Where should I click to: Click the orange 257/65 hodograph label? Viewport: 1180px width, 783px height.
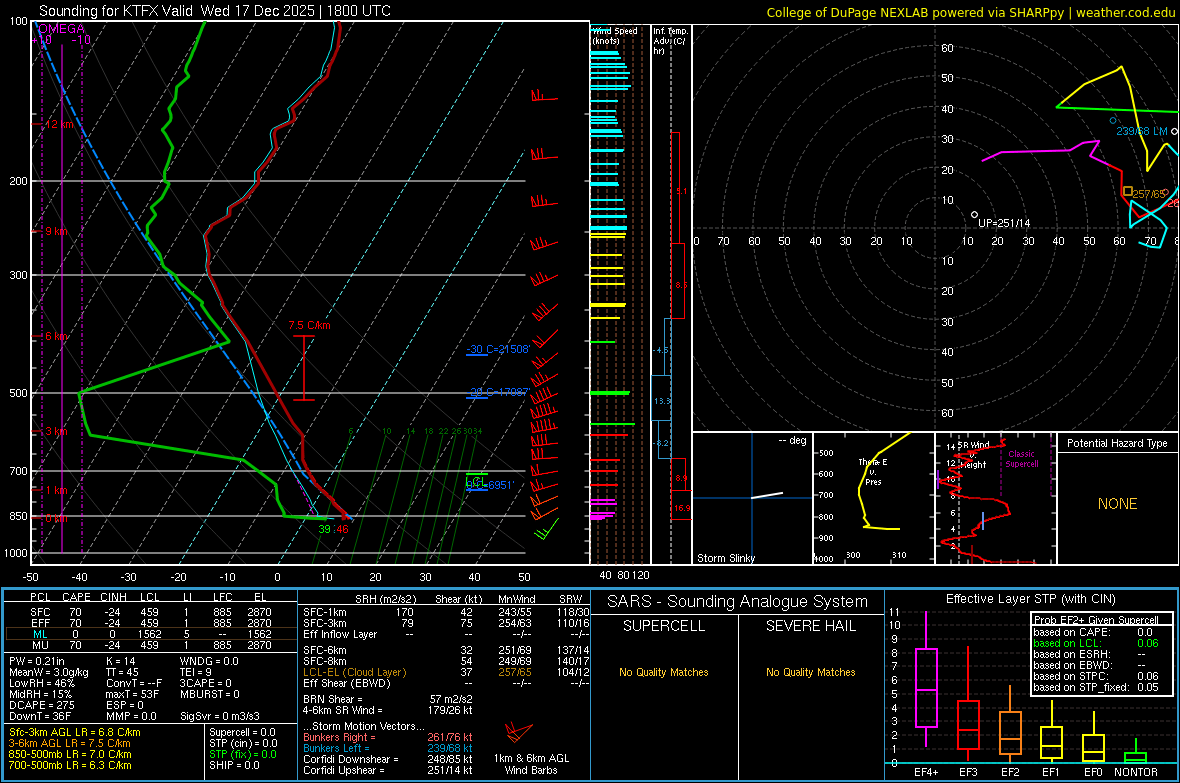[1148, 194]
